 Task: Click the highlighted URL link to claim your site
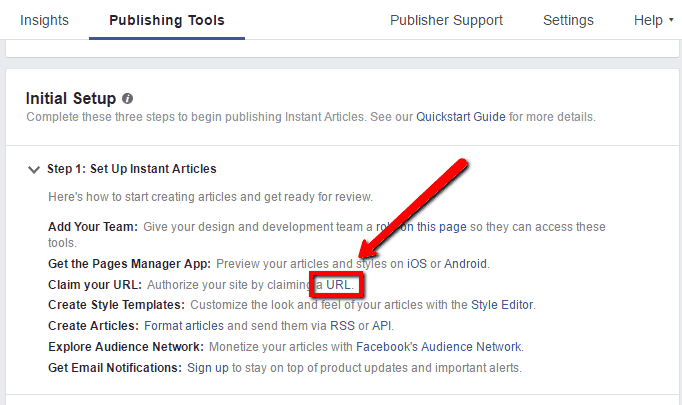tap(340, 285)
